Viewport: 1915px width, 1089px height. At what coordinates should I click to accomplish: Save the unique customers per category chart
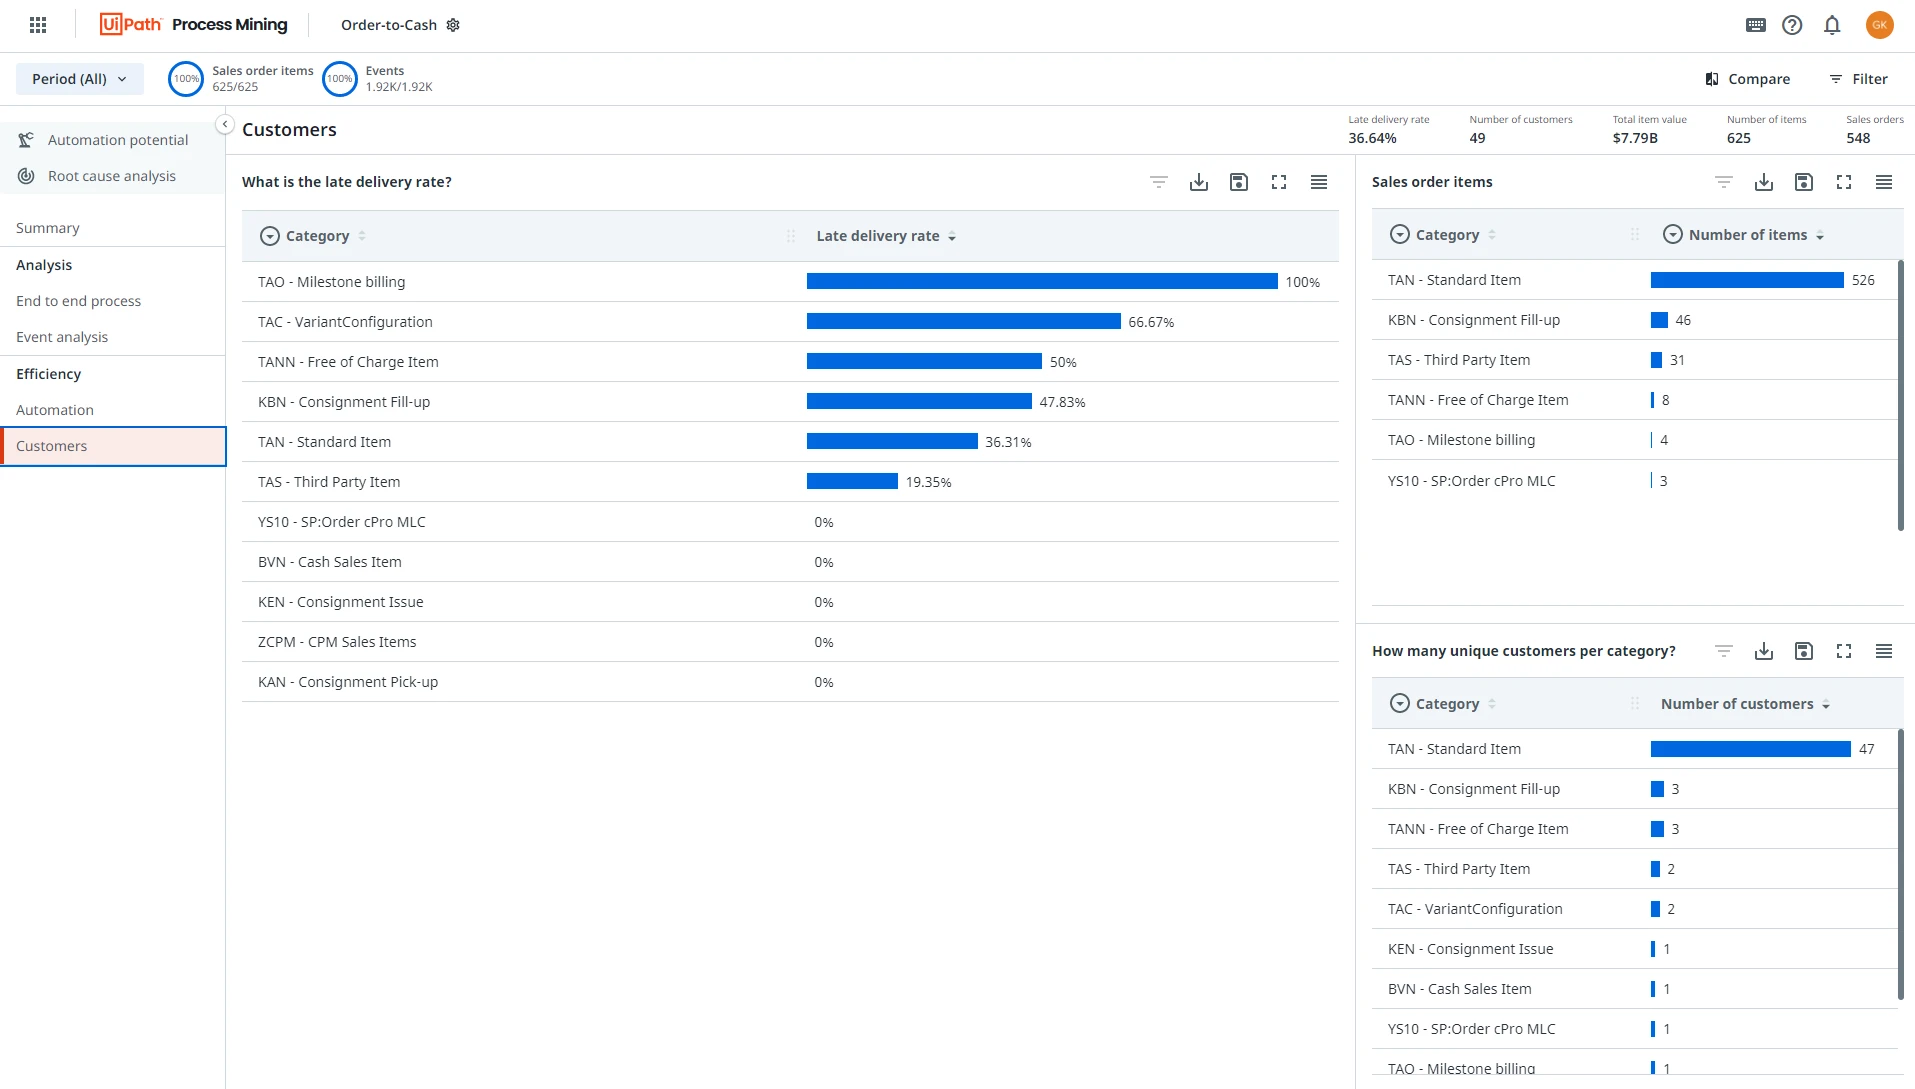pos(1804,651)
